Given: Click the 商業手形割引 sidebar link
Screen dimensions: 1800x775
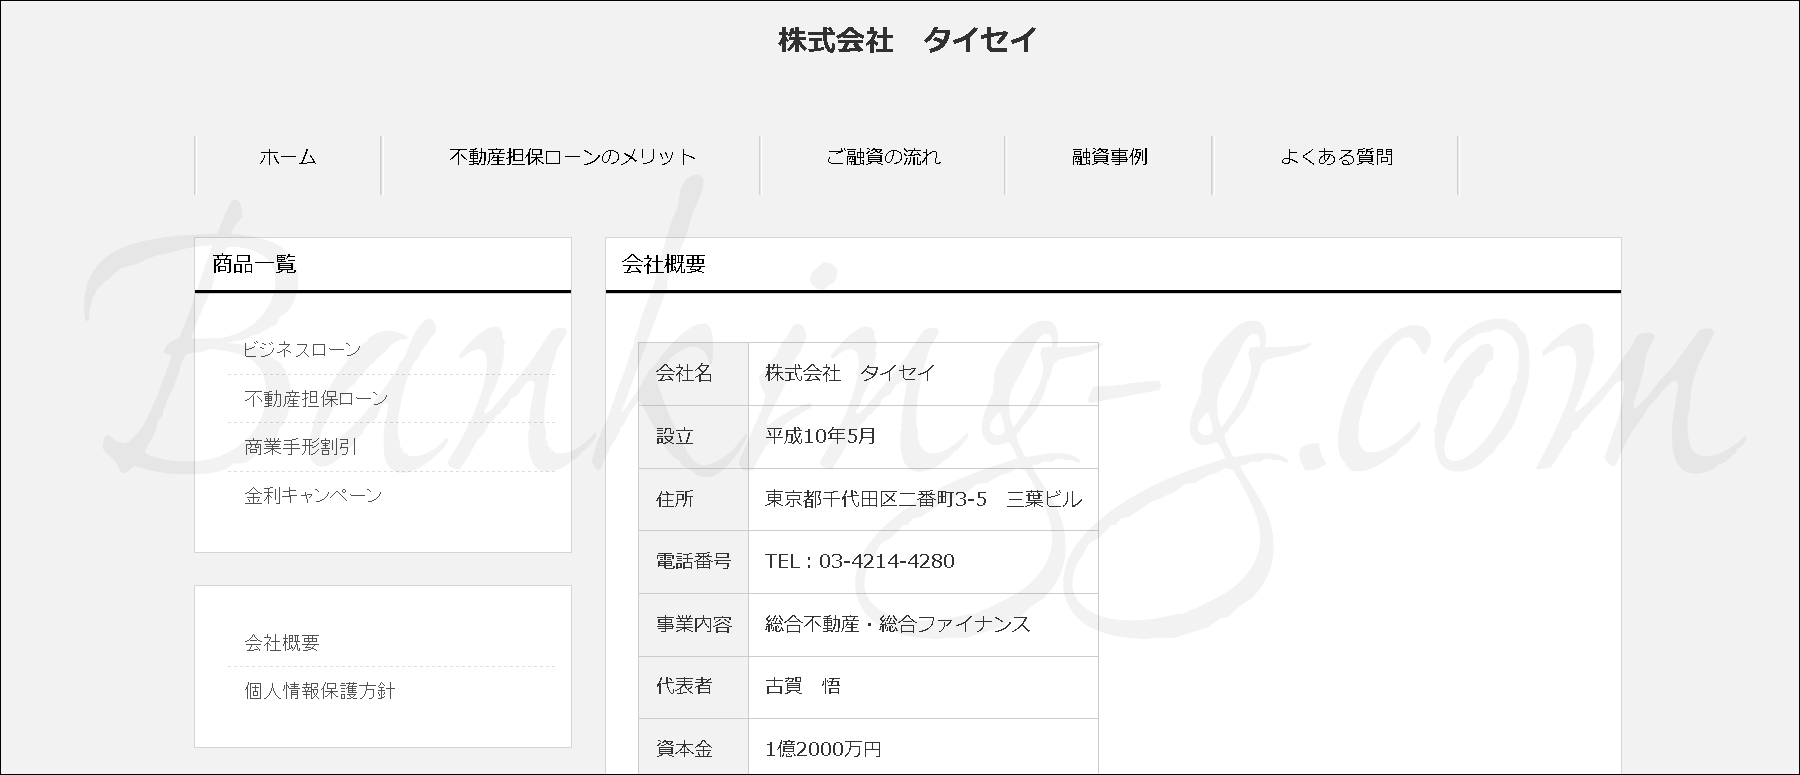Looking at the screenshot, I should 301,447.
